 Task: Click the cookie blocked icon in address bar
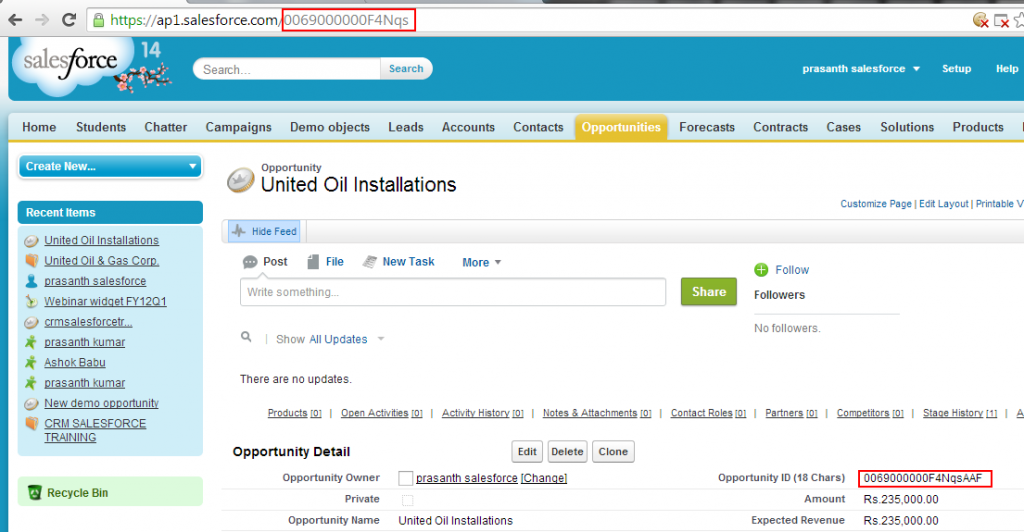tap(980, 20)
